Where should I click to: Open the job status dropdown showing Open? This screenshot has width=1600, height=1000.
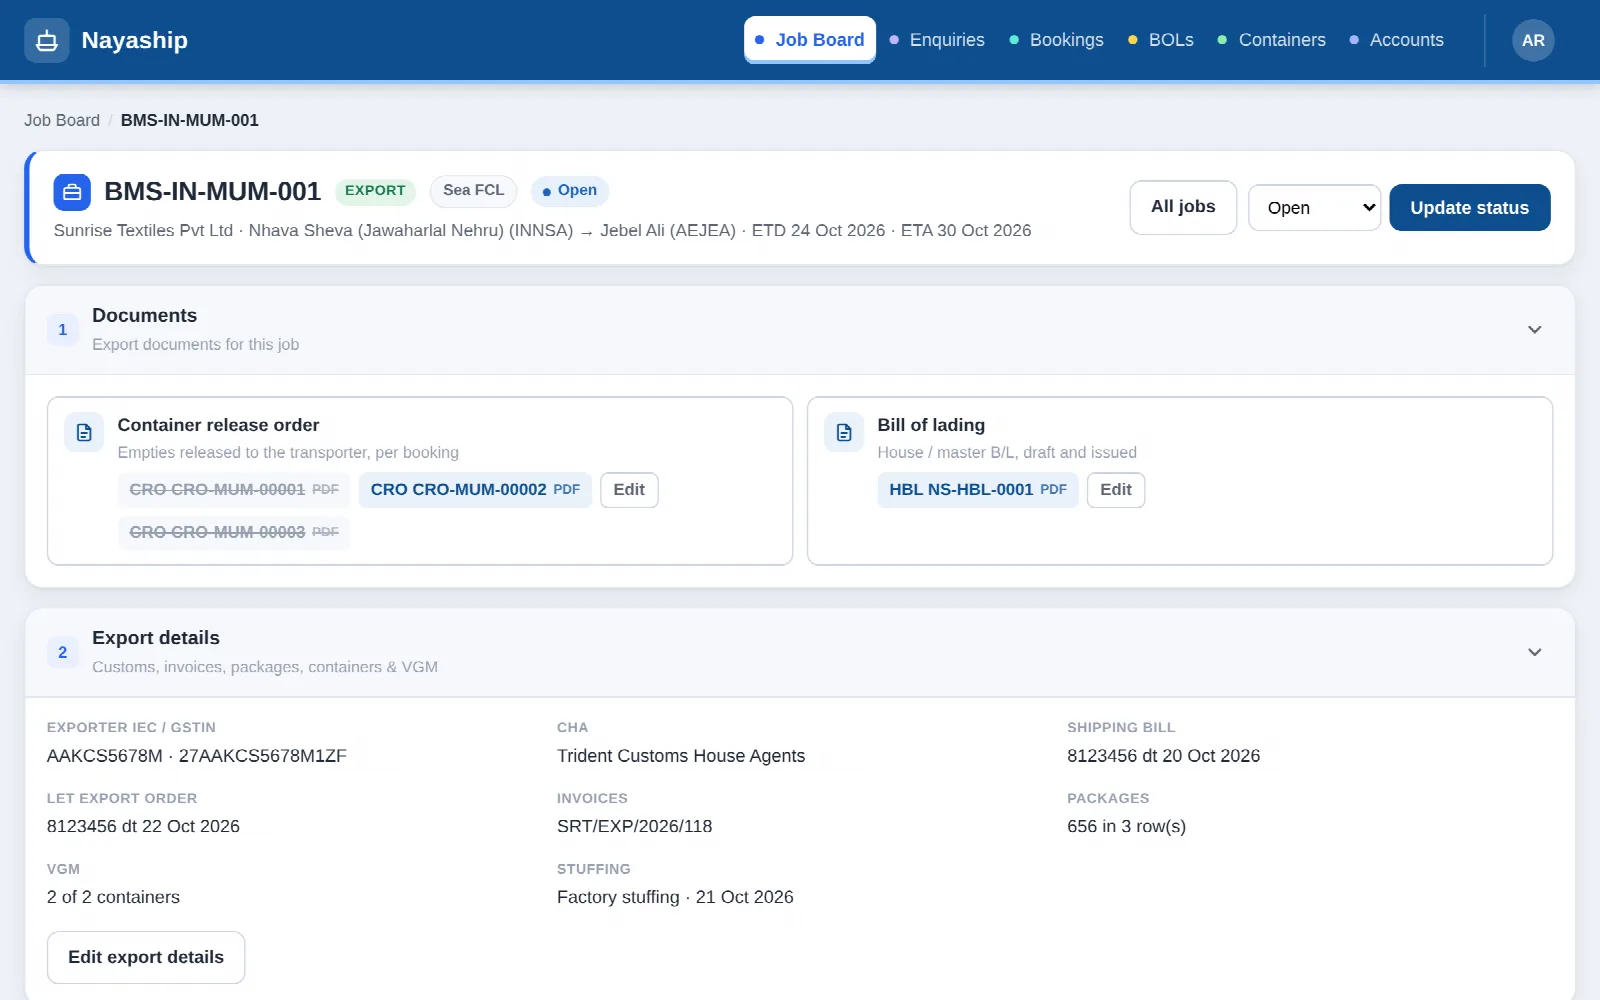(1314, 208)
